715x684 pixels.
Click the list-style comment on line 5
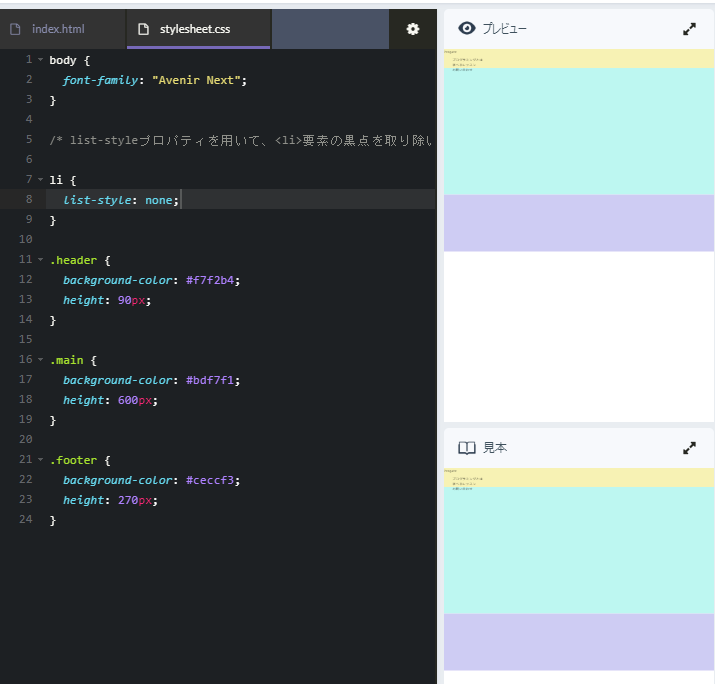[240, 140]
